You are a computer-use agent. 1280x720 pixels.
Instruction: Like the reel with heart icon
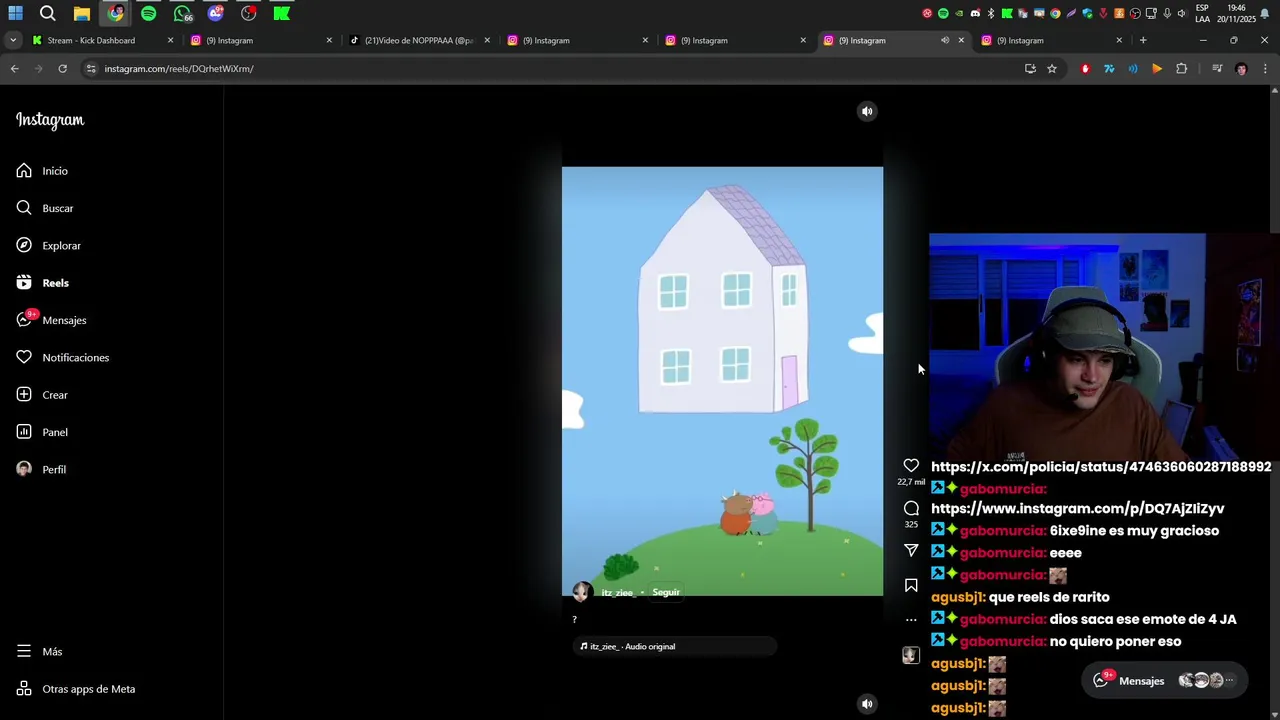[911, 466]
